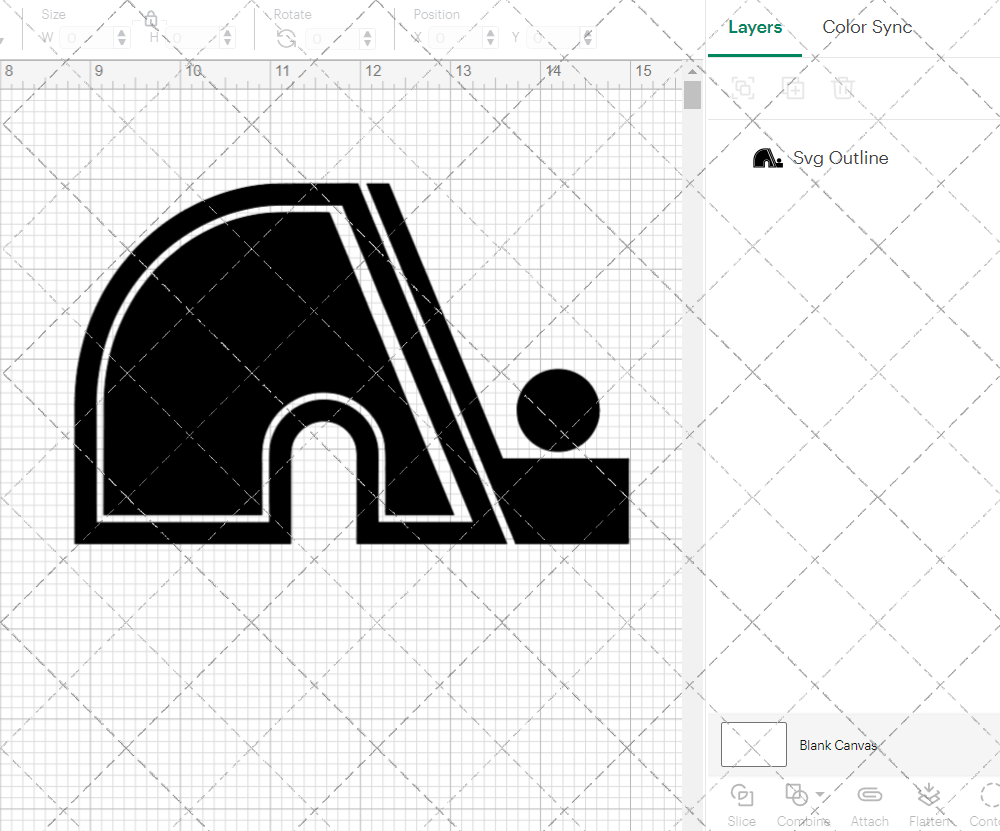Click the Width input field
Screen dimensions: 1000x831
tap(87, 38)
